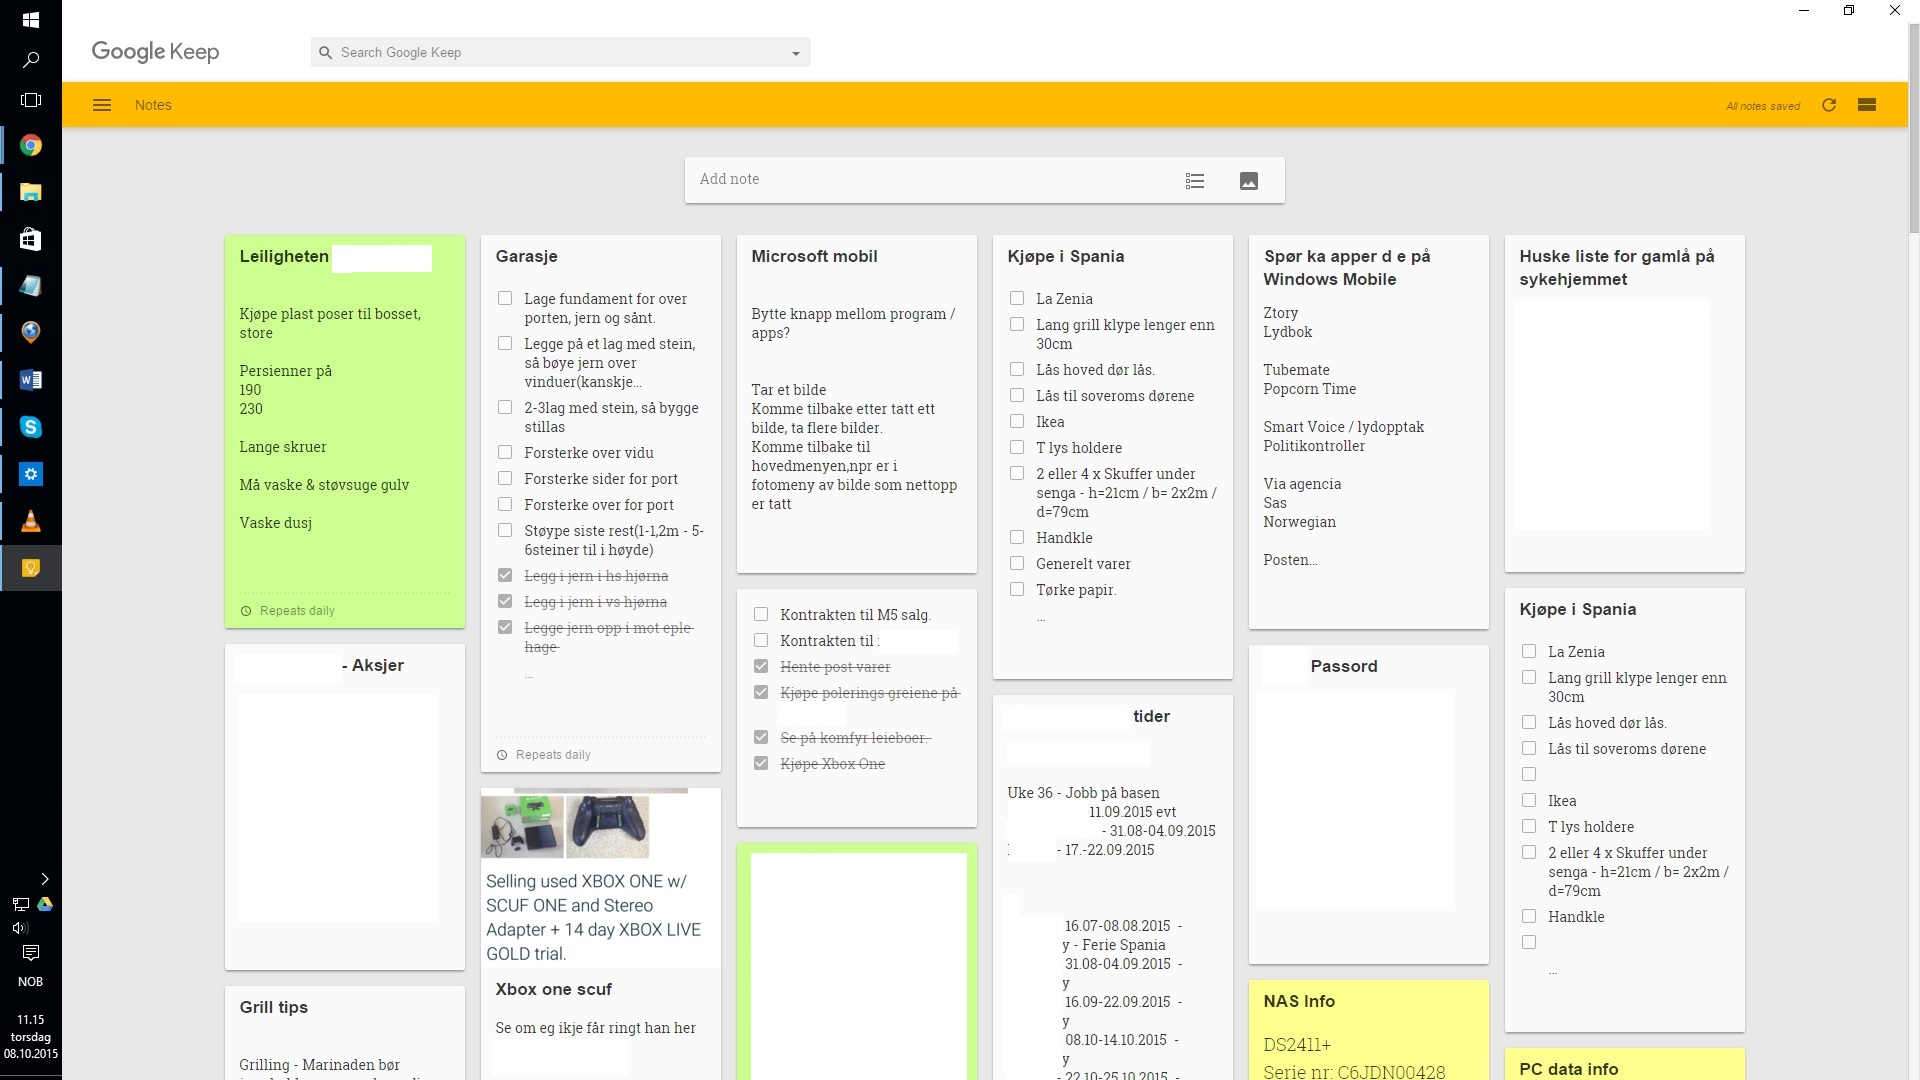Uncheck 'Legg i jern i hs hjørna'
The height and width of the screenshot is (1080, 1920).
tap(505, 575)
